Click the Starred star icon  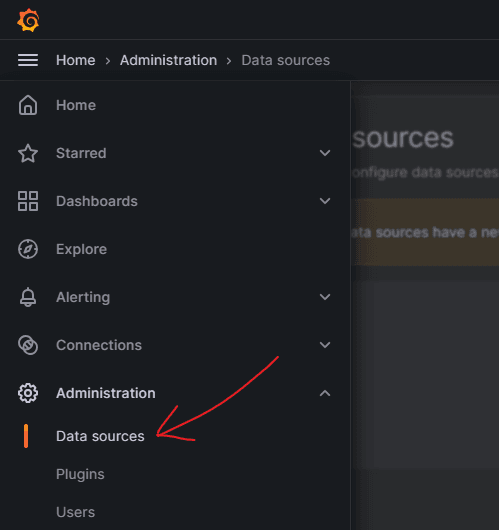28,153
